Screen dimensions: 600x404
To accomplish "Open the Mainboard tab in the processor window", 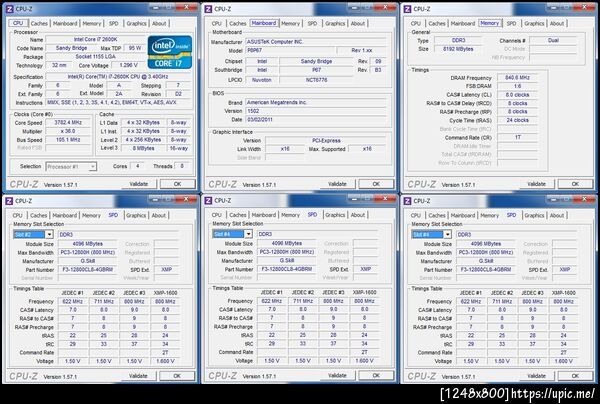I will (x=65, y=23).
